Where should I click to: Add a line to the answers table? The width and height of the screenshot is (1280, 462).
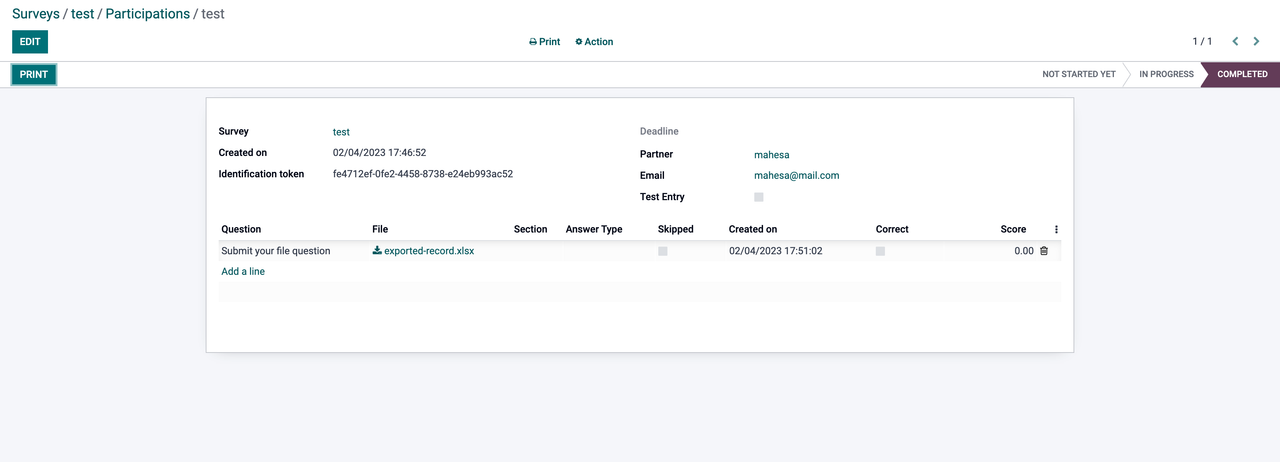point(243,271)
